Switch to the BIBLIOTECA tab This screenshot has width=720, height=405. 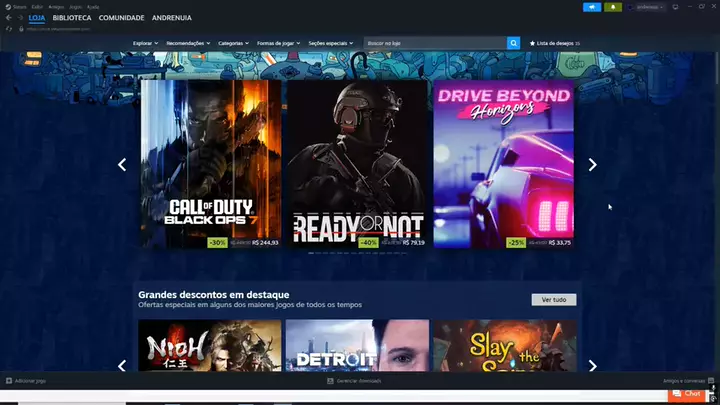(x=72, y=18)
